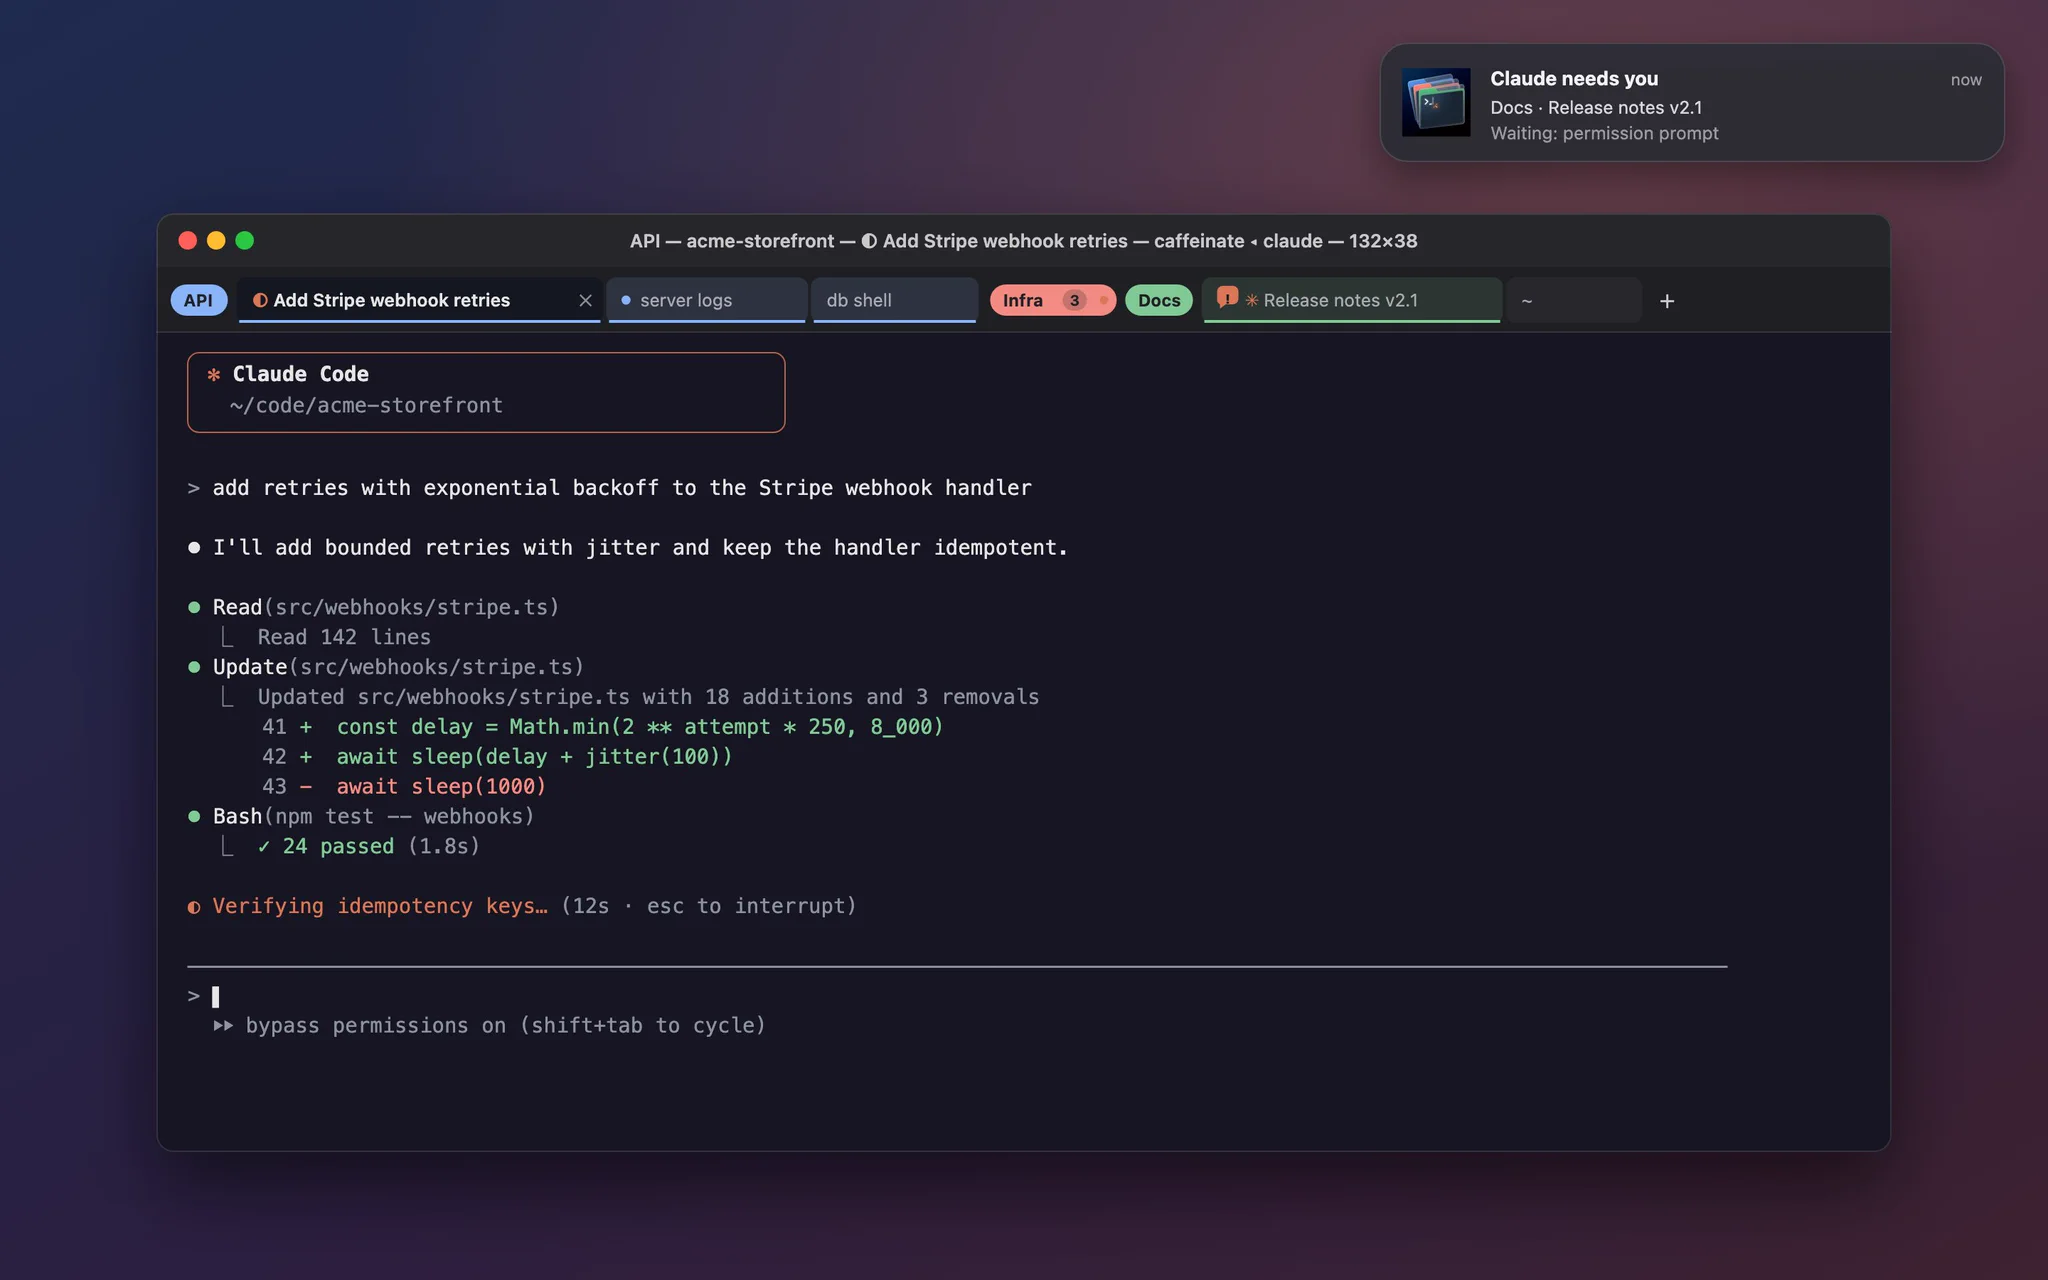Open the Claude needs you notification

1692,102
